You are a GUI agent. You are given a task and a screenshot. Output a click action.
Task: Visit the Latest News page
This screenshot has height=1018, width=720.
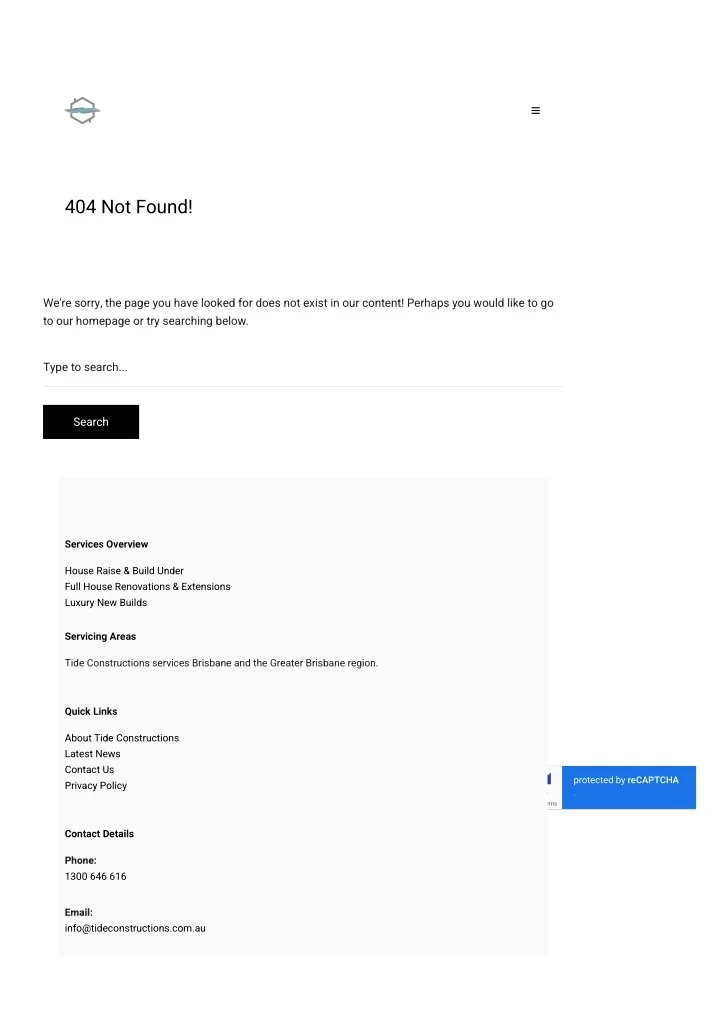pos(92,754)
